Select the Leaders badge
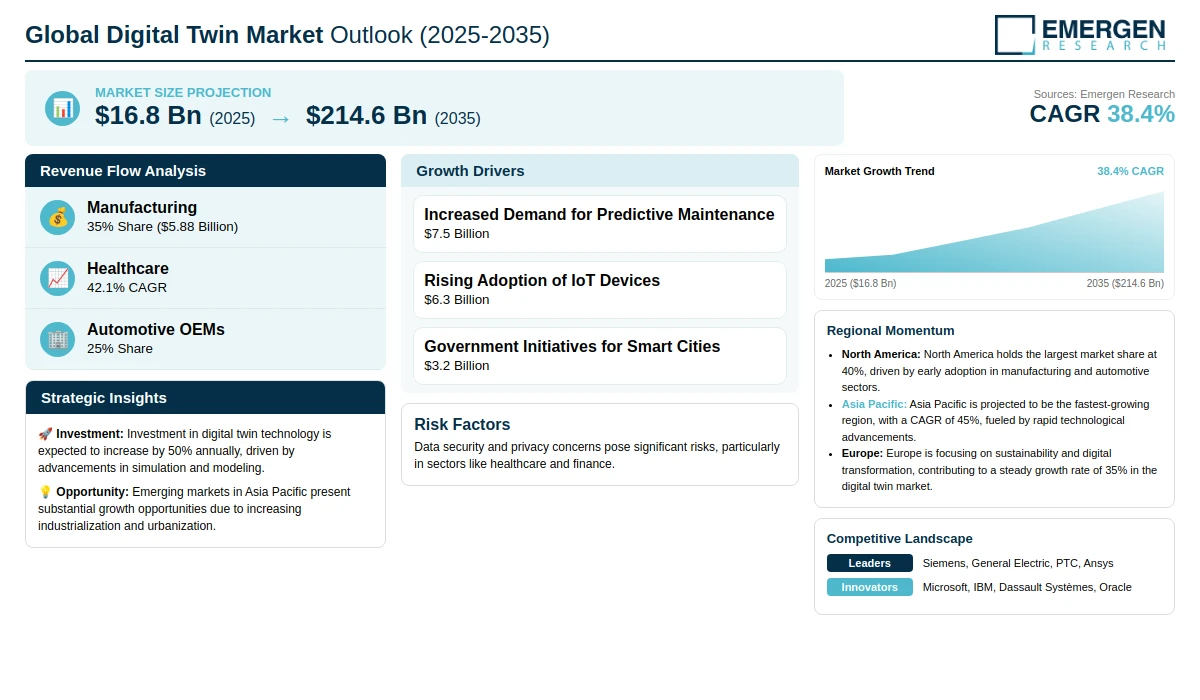The image size is (1200, 700). [869, 563]
